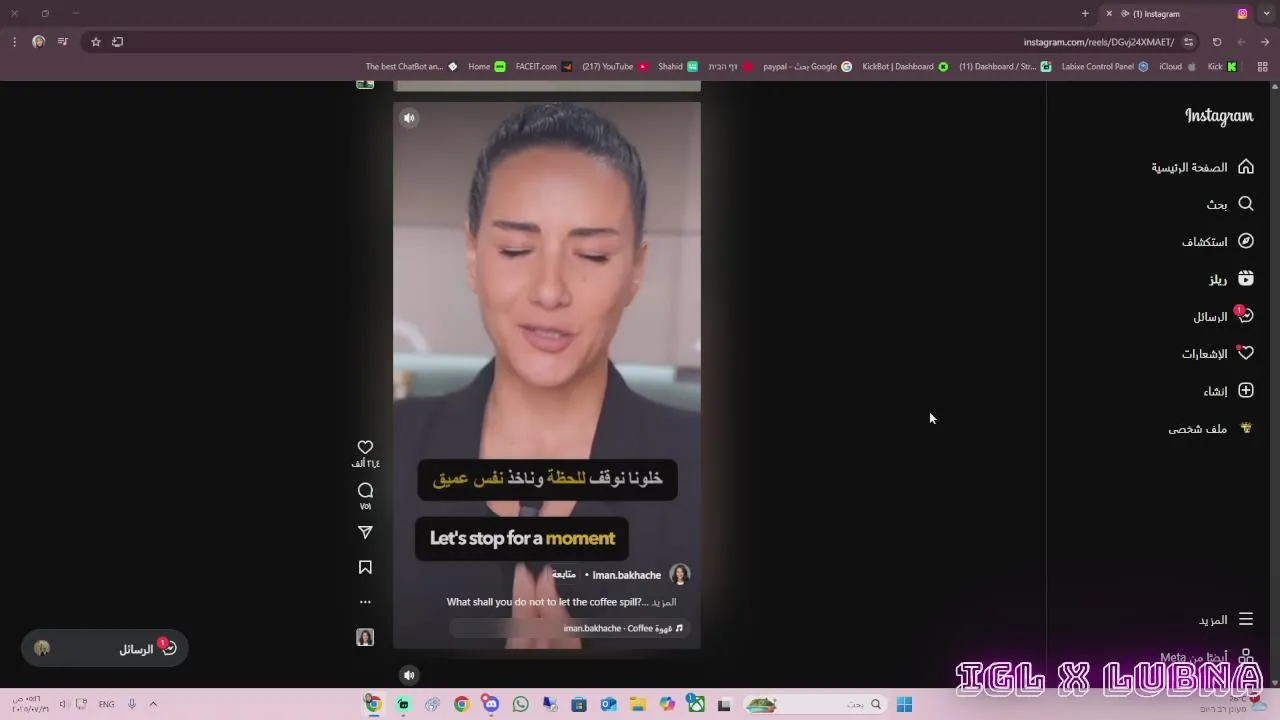This screenshot has width=1280, height=720.
Task: Mute the iman.bakhache reel audio
Action: (409, 118)
